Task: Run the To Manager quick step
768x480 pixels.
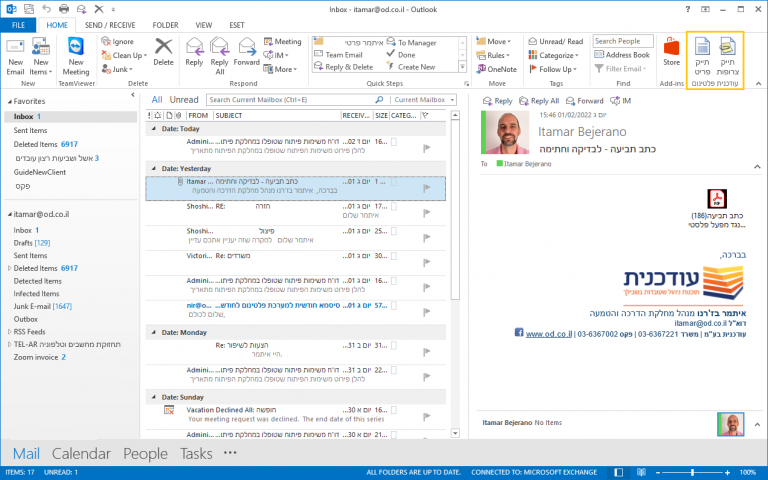Action: coord(412,43)
